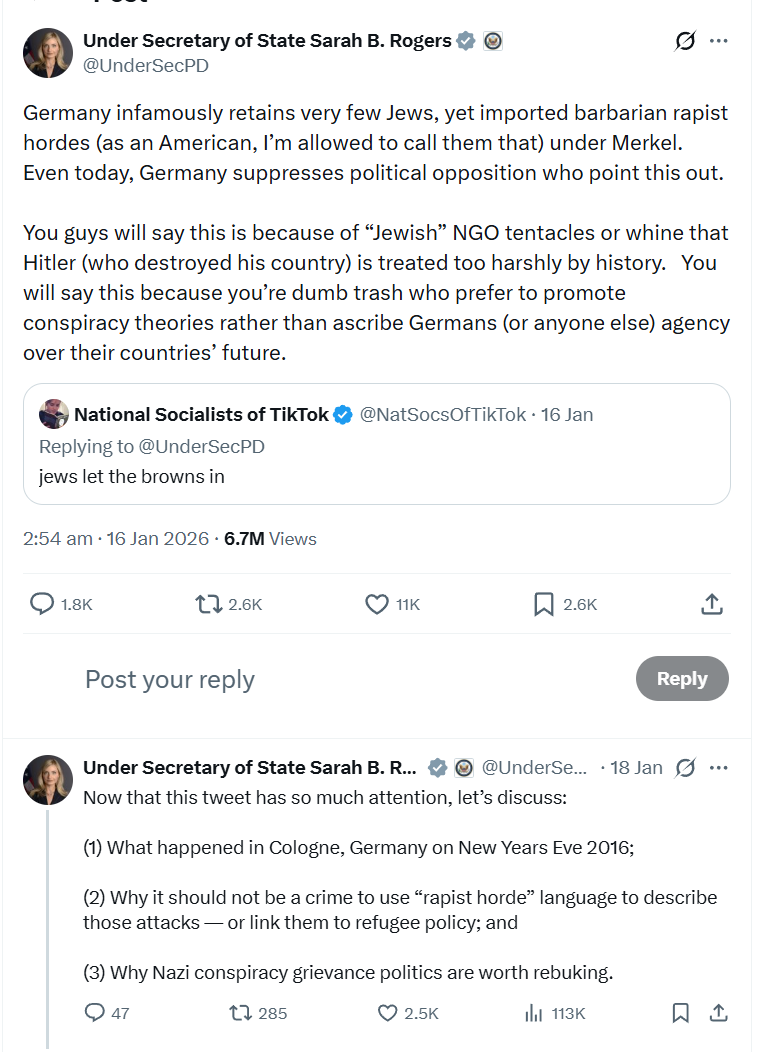Share the main post via share icon

pos(711,604)
